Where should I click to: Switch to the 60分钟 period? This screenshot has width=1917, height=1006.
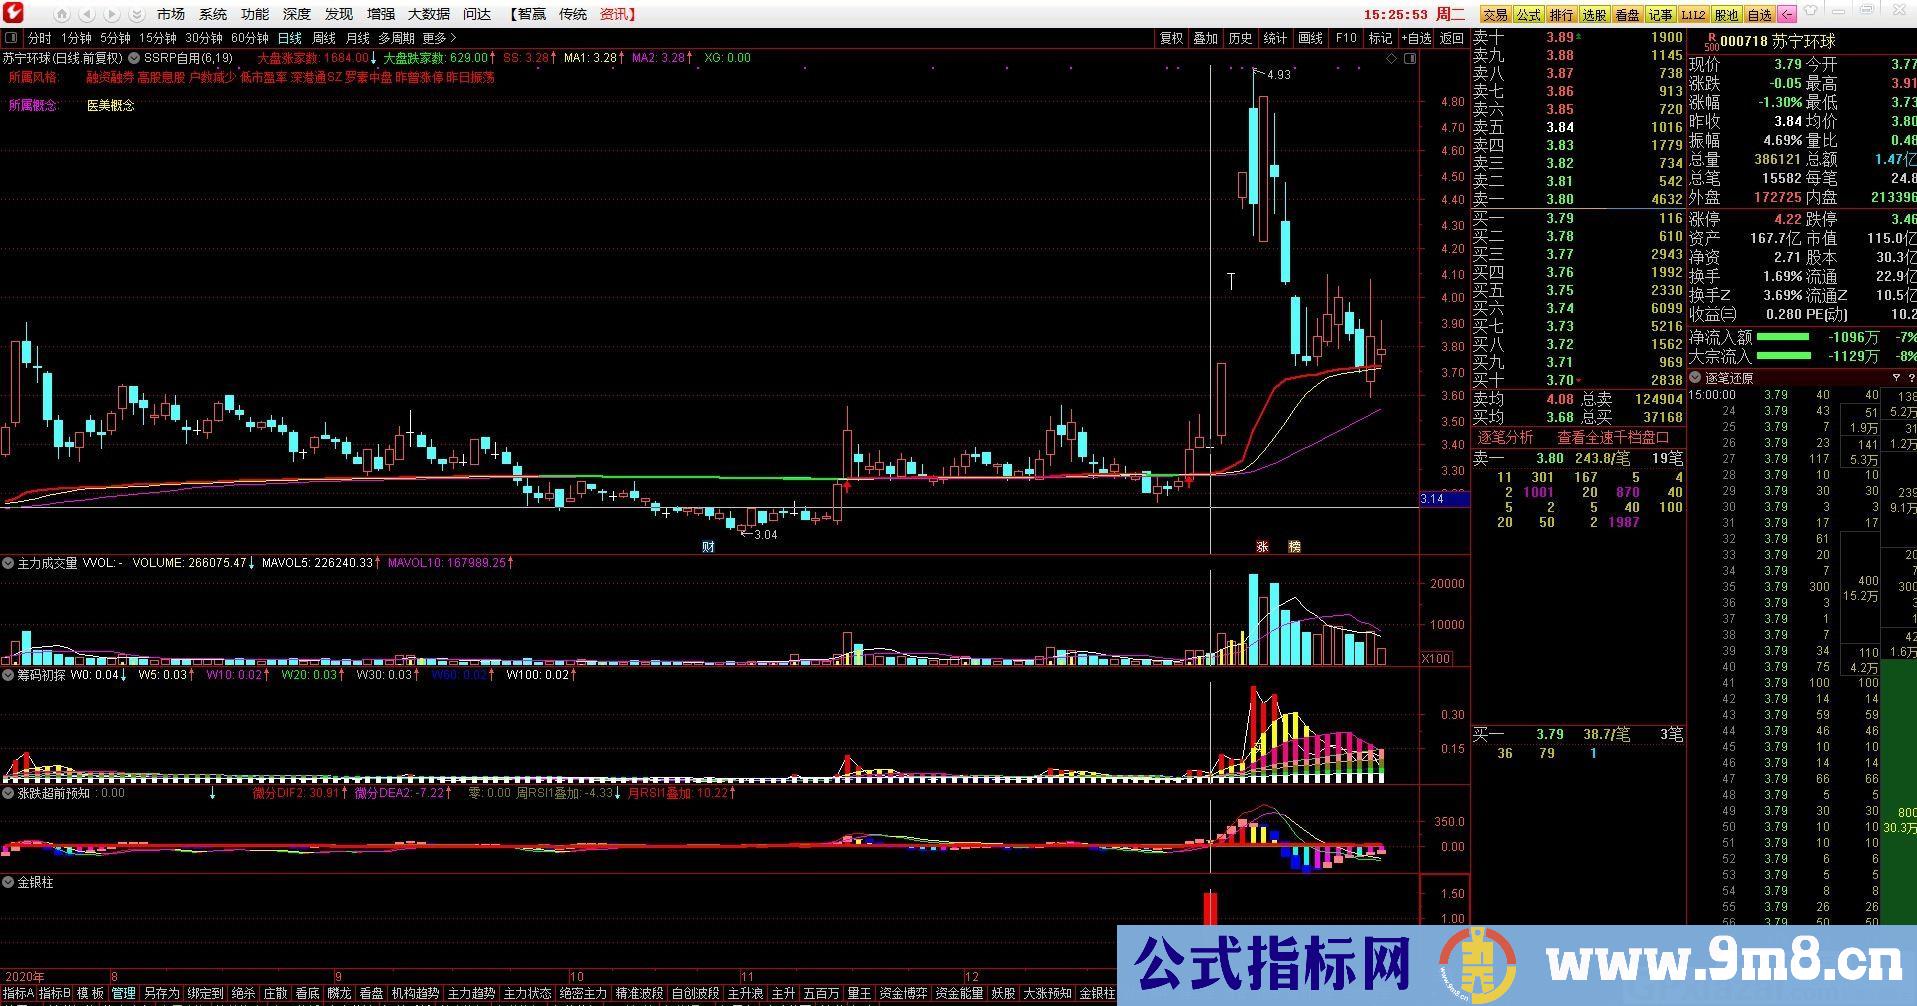click(x=250, y=38)
